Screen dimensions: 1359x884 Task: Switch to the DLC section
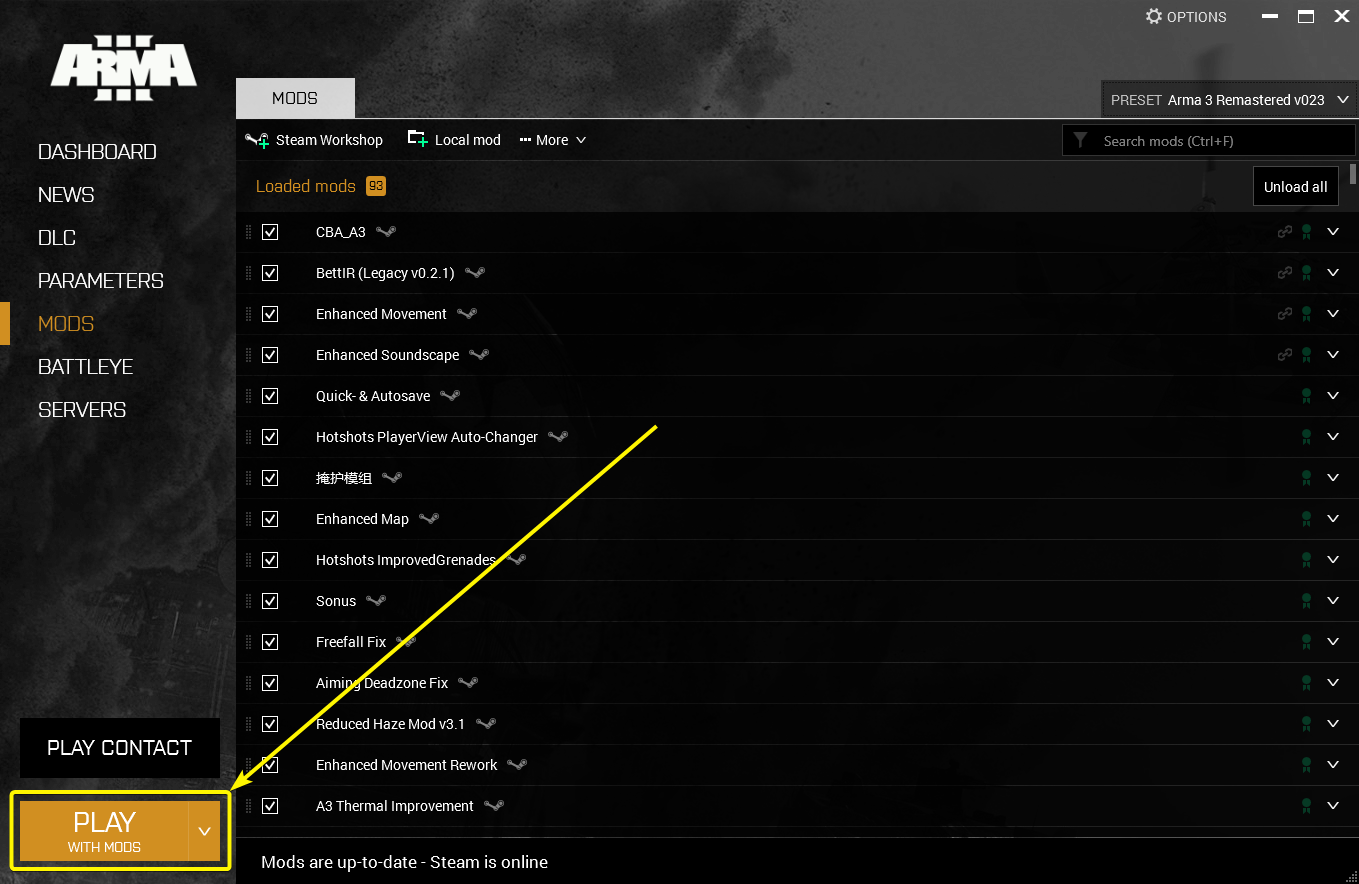click(57, 238)
